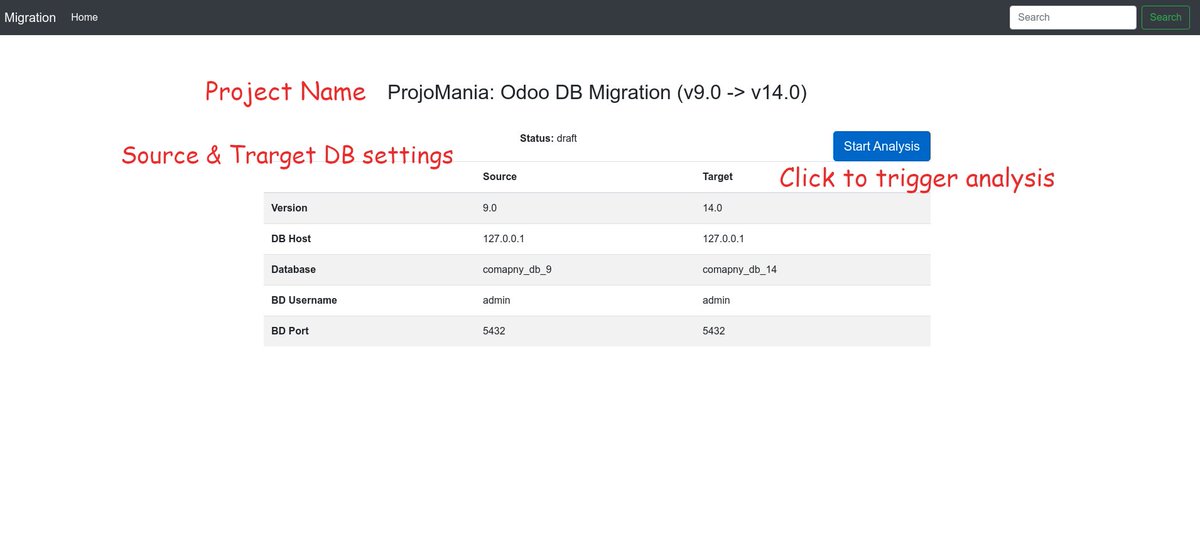Click the Start Analysis button
The width and height of the screenshot is (1200, 539).
(x=881, y=146)
